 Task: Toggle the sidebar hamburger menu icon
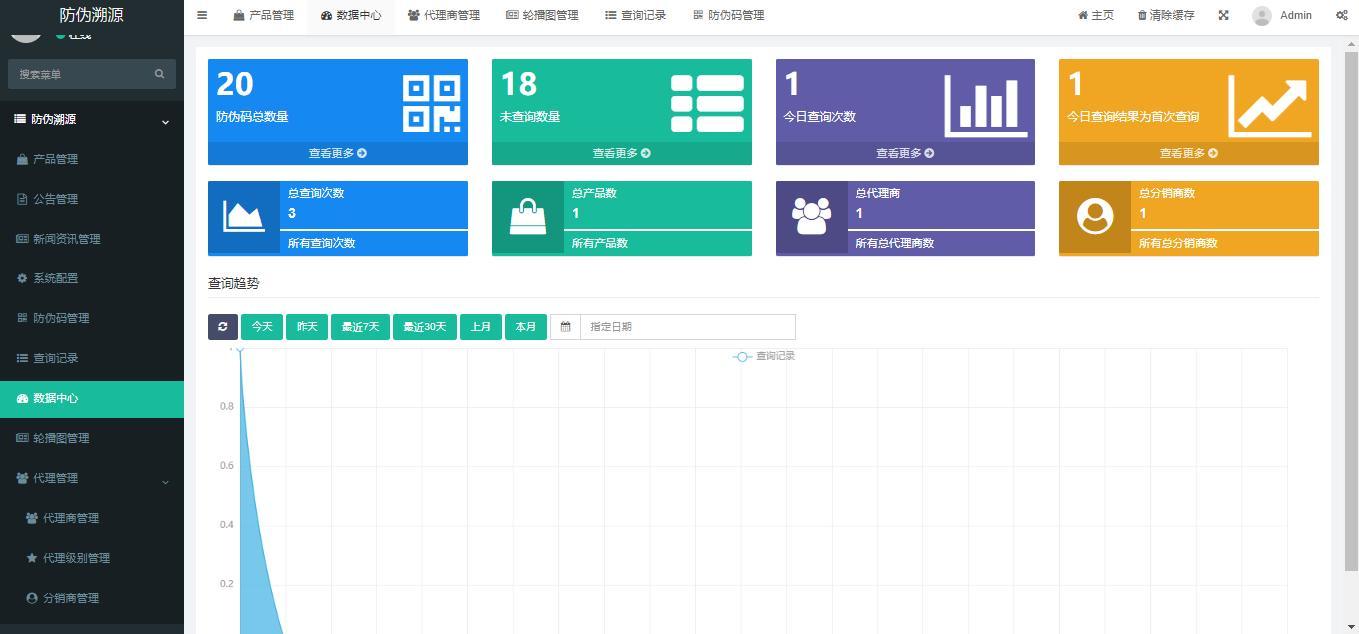pyautogui.click(x=202, y=15)
